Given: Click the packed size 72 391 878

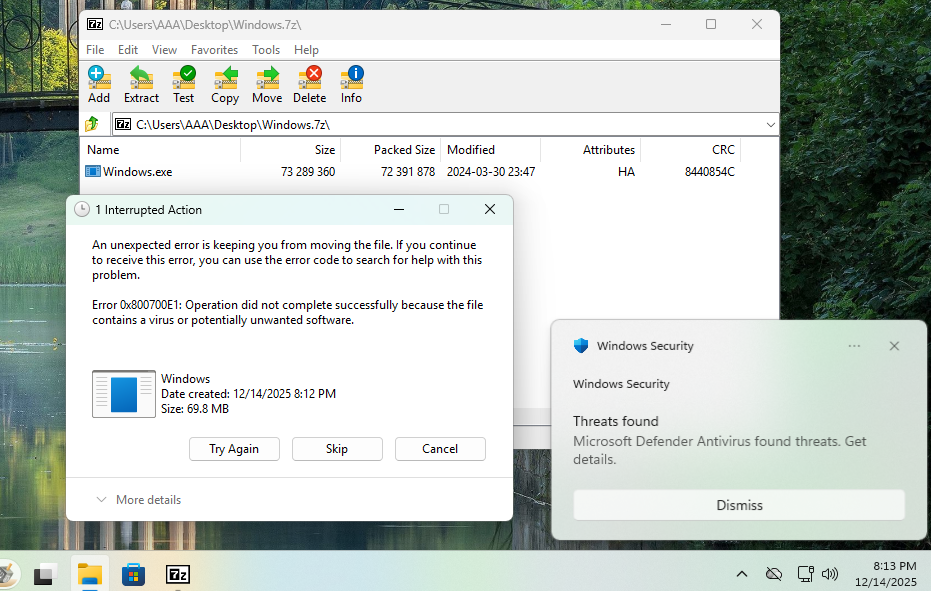Looking at the screenshot, I should (x=408, y=172).
